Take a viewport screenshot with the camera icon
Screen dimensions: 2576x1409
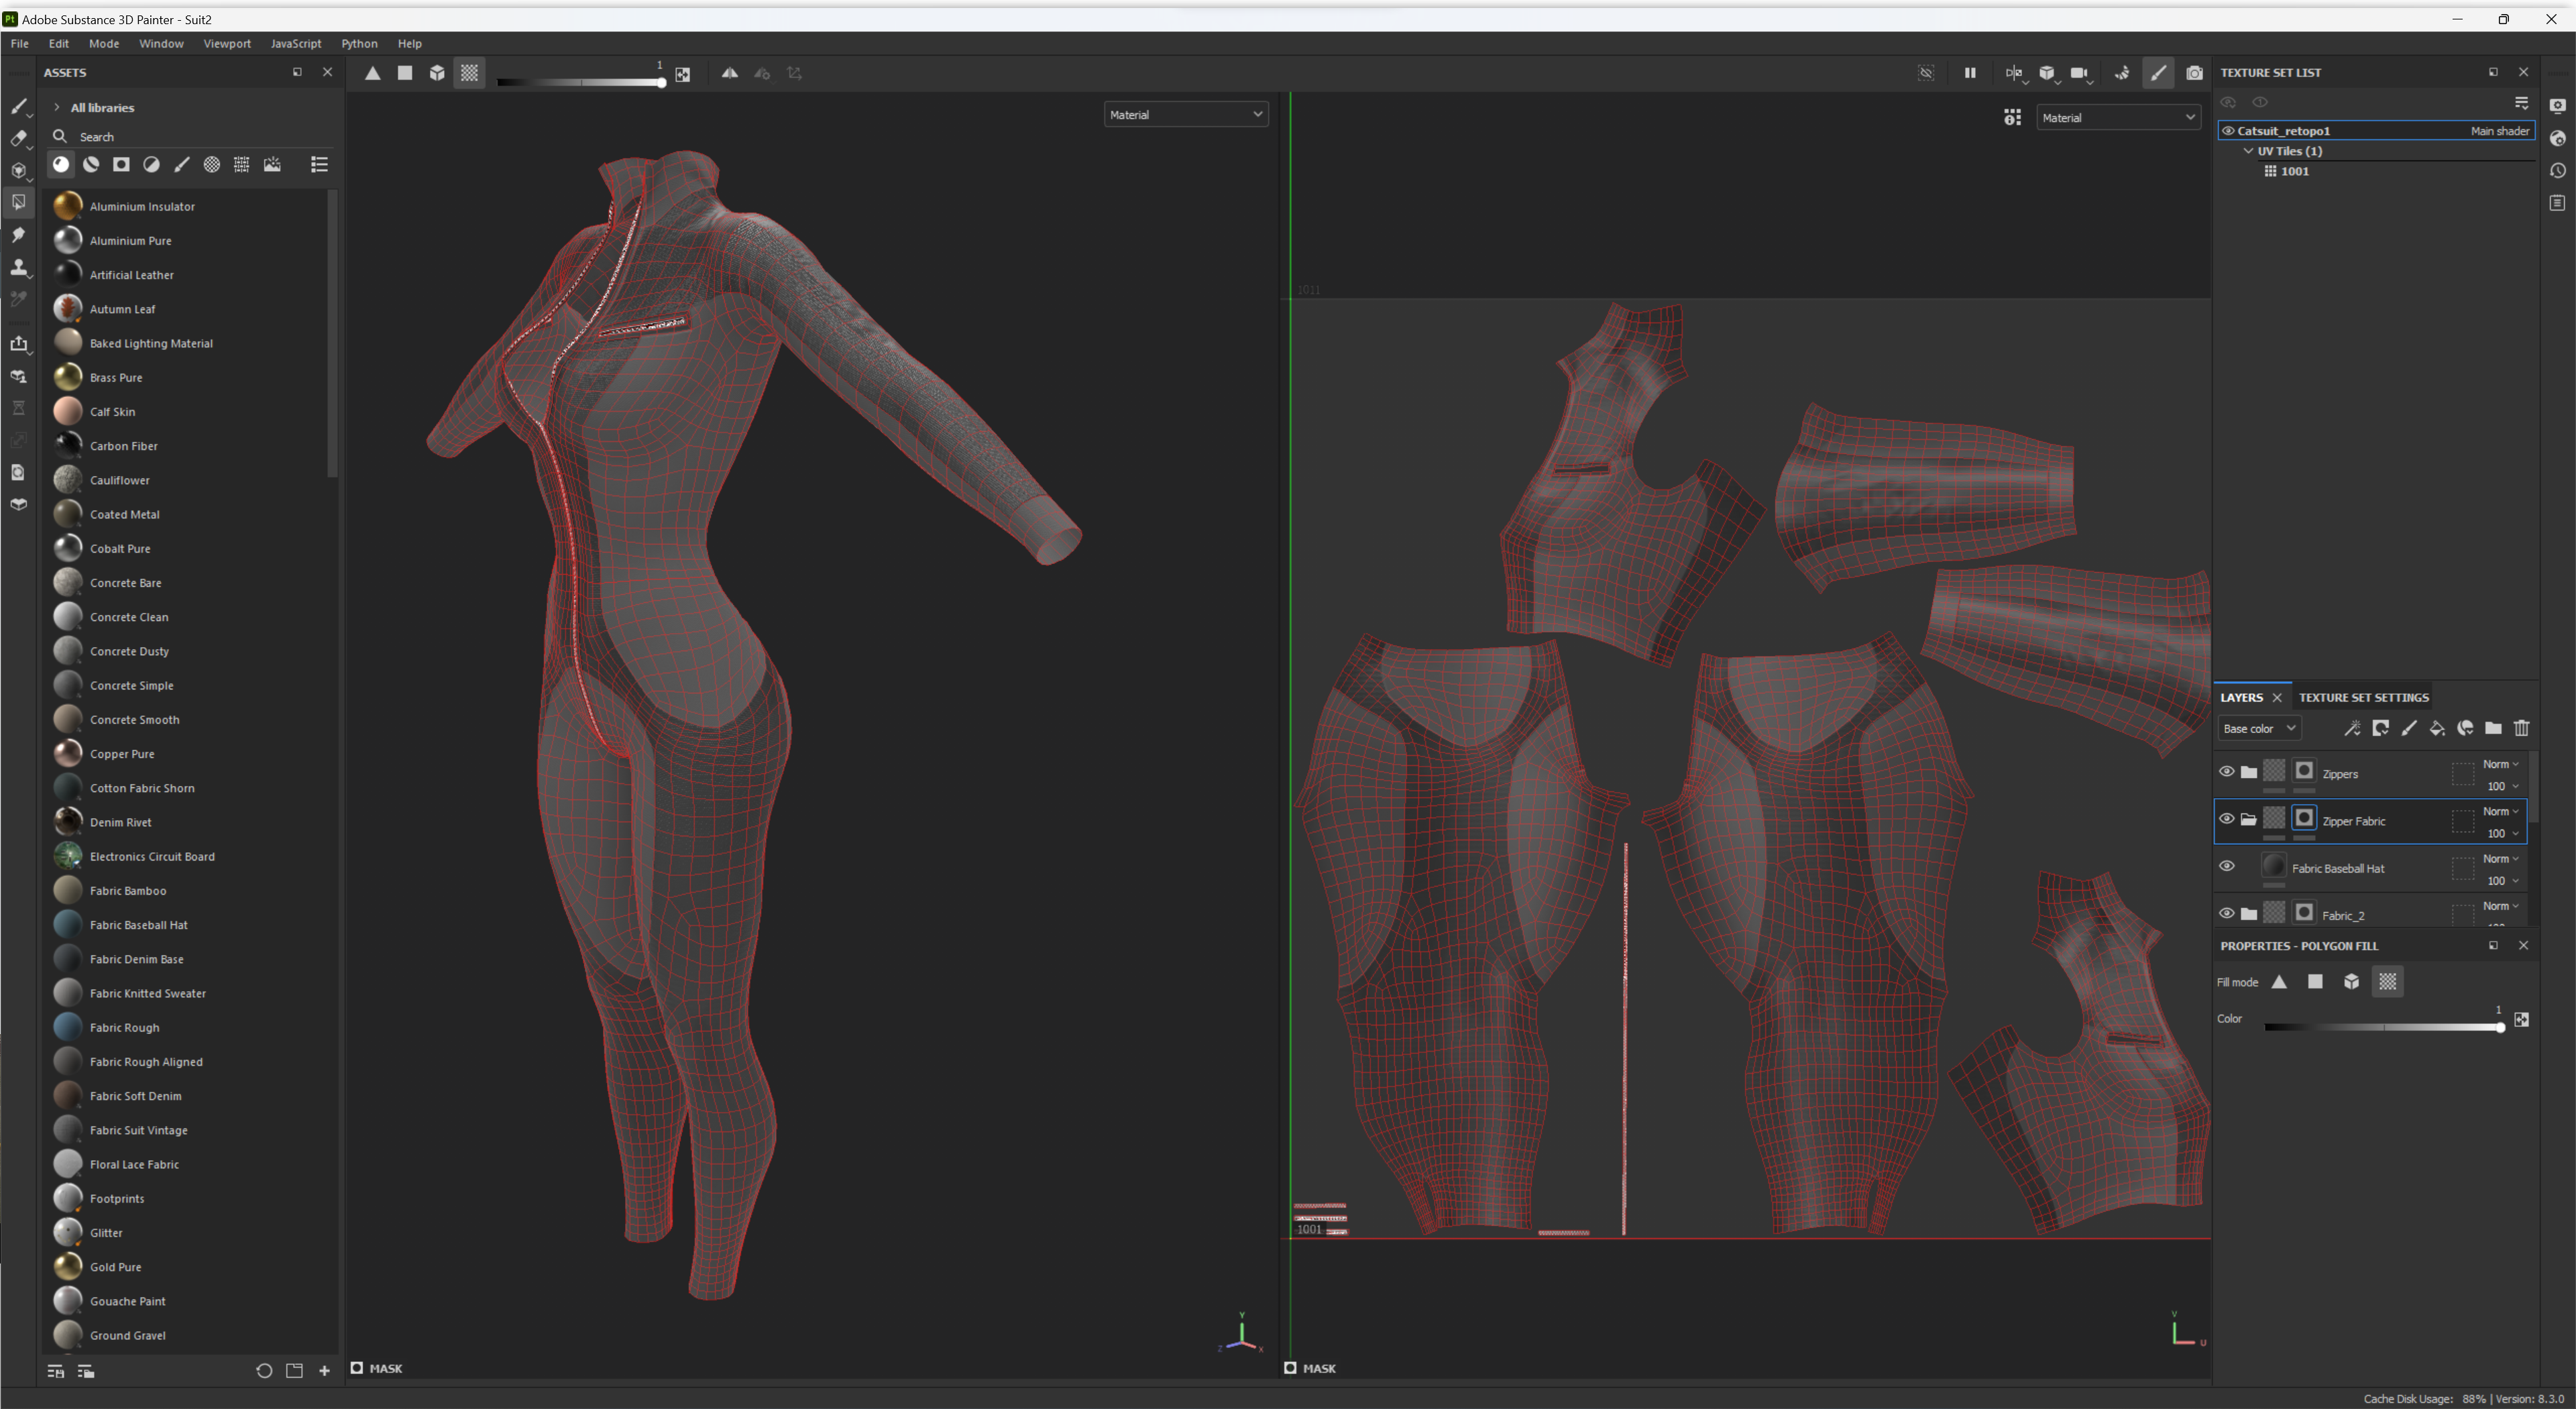point(2194,73)
